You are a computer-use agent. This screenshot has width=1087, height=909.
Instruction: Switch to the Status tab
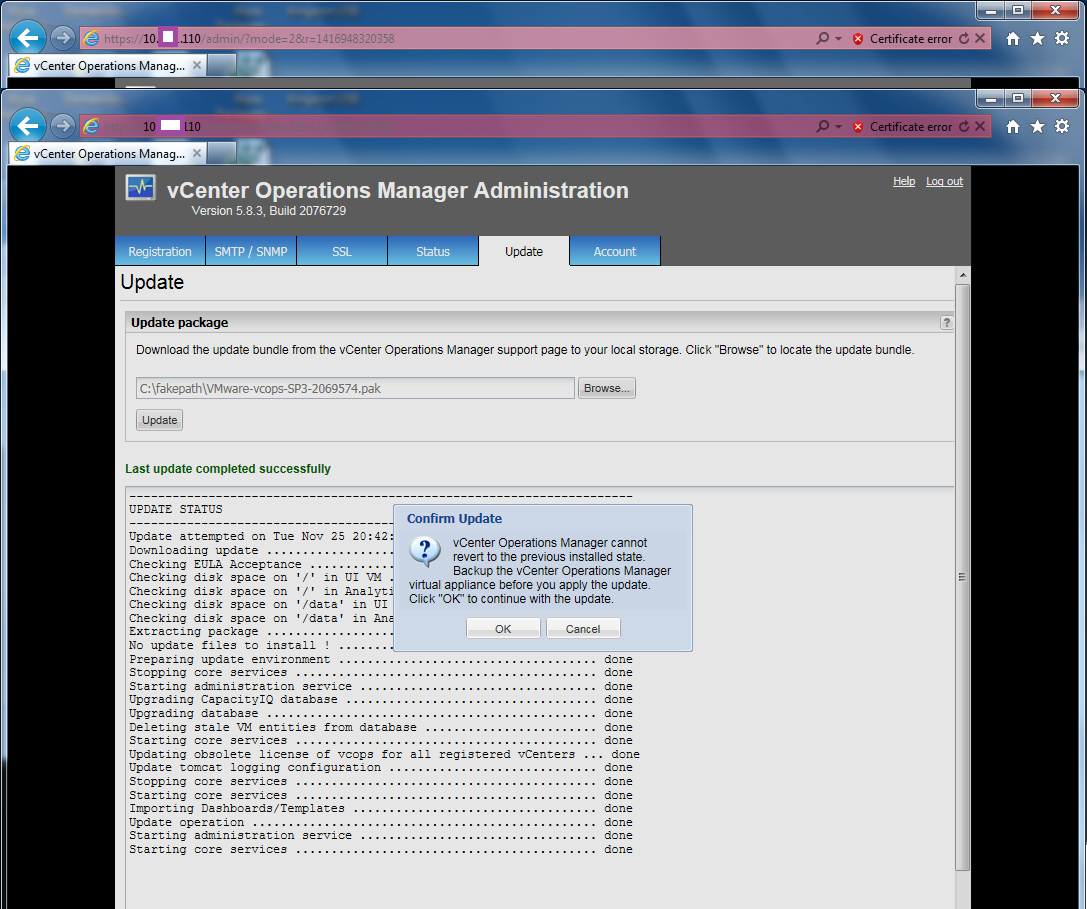coord(433,251)
